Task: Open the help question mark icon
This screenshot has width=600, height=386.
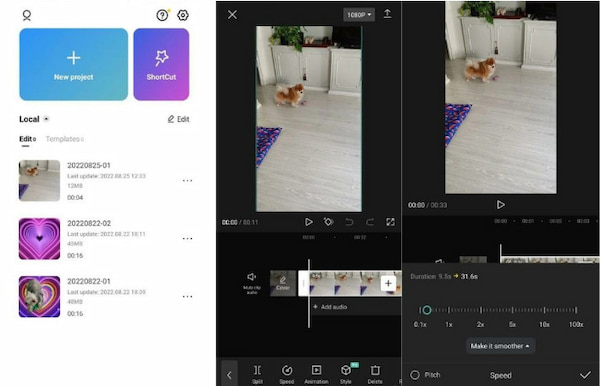Action: (x=163, y=15)
